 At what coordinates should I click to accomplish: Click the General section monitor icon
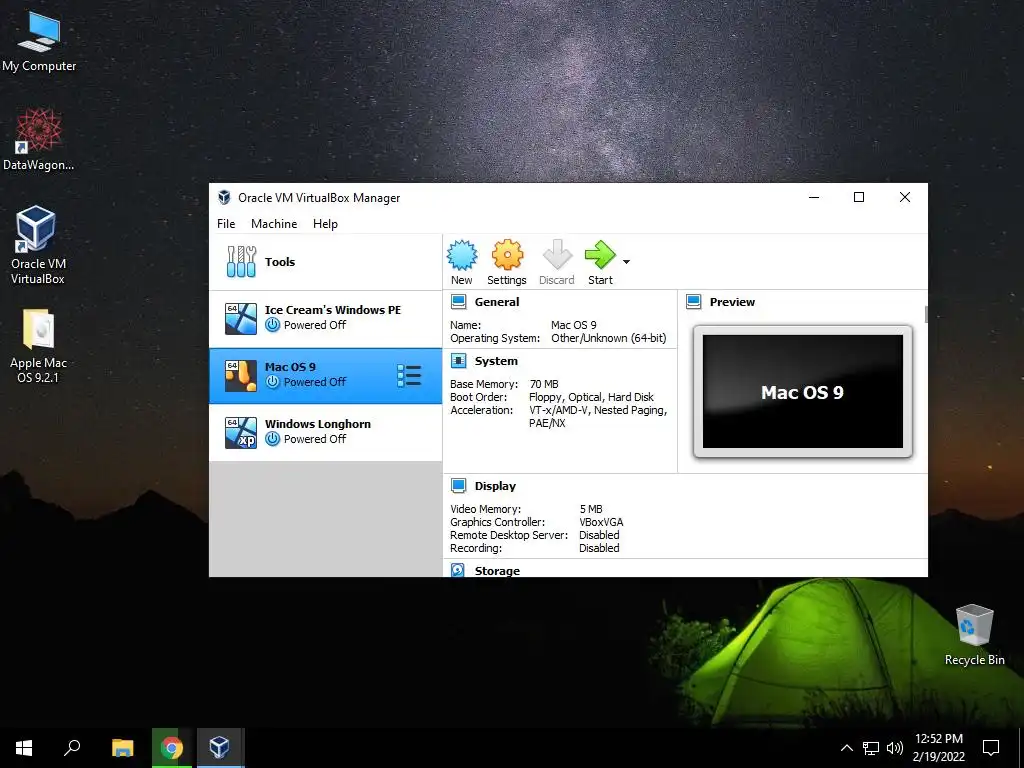tap(458, 302)
